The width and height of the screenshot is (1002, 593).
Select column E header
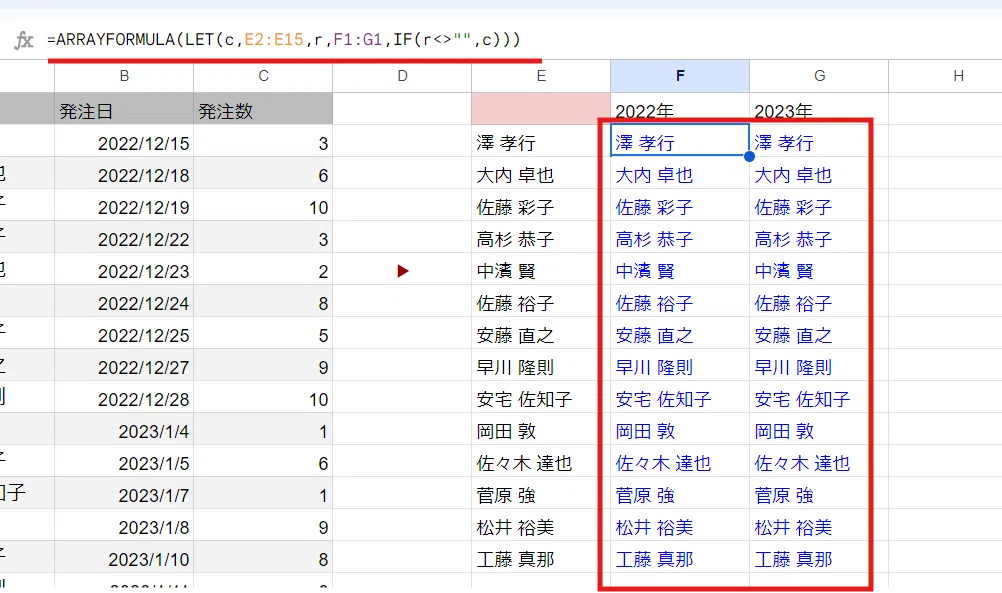[x=541, y=76]
